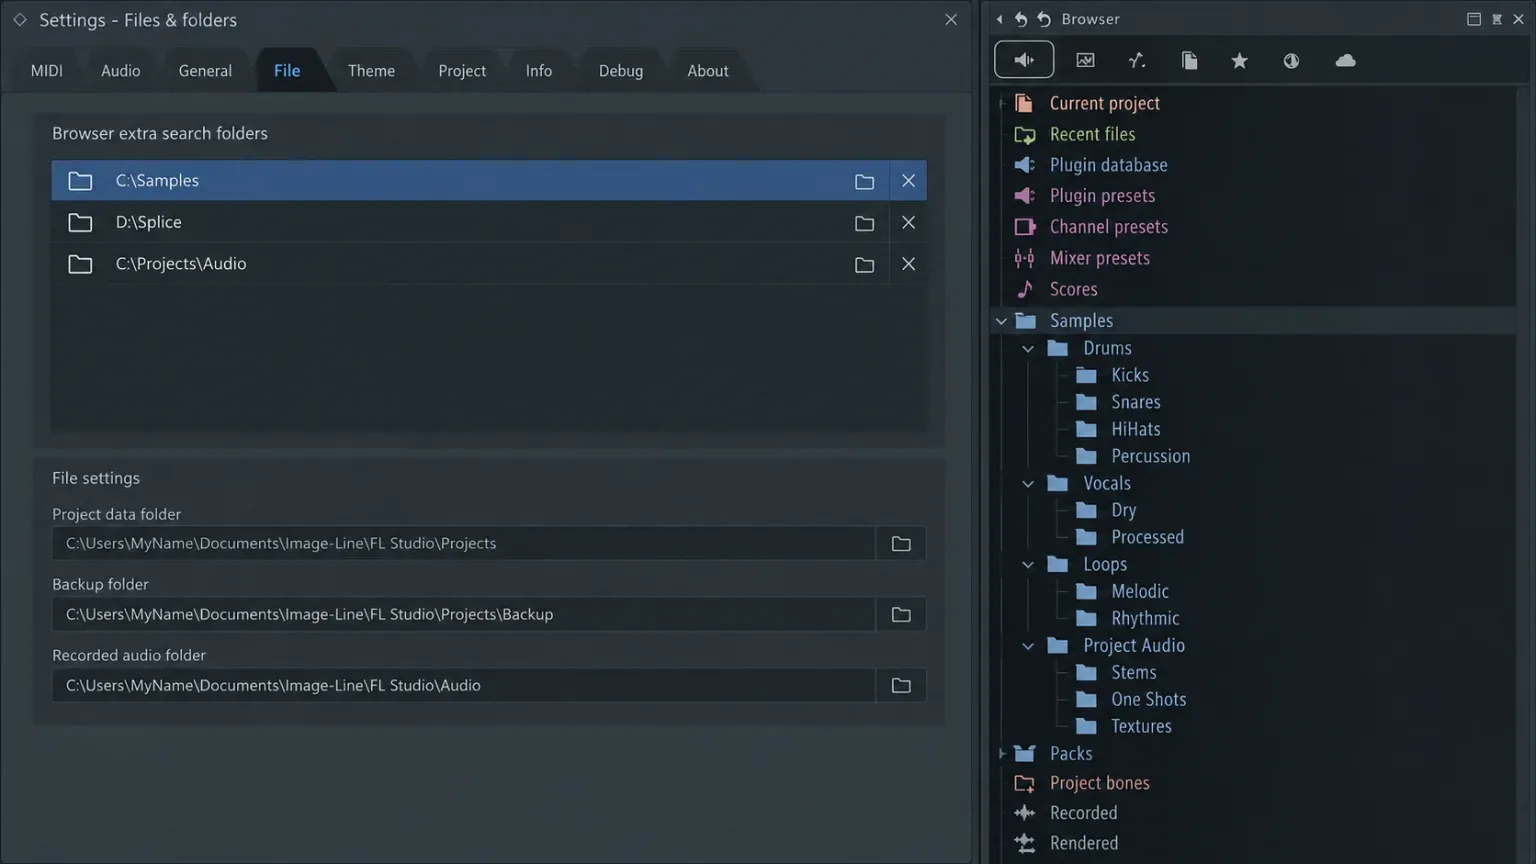Remove the D:\Splice search folder
Viewport: 1536px width, 864px height.
coord(908,223)
